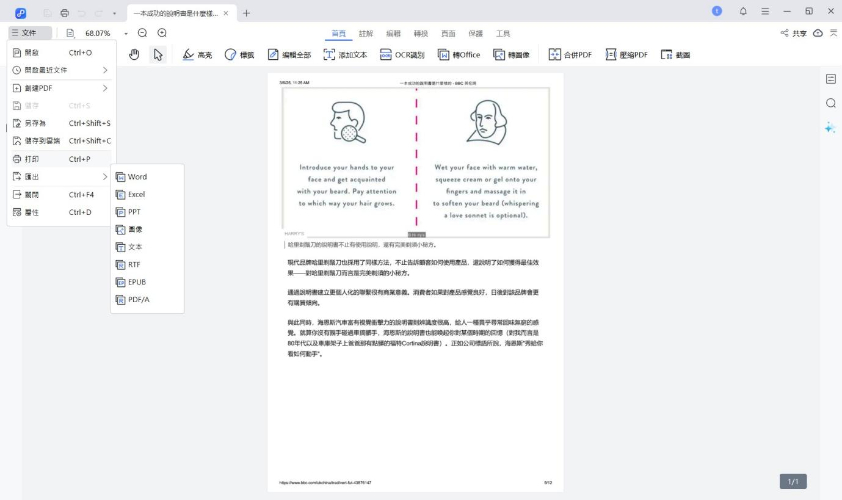
Task: Open the Merge PDF tool
Action: click(x=570, y=55)
